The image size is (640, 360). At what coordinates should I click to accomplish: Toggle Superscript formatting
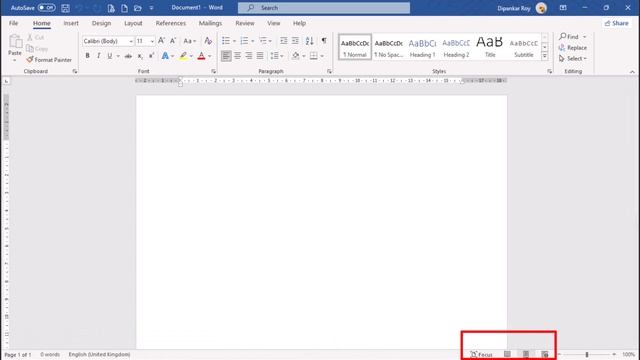point(151,56)
